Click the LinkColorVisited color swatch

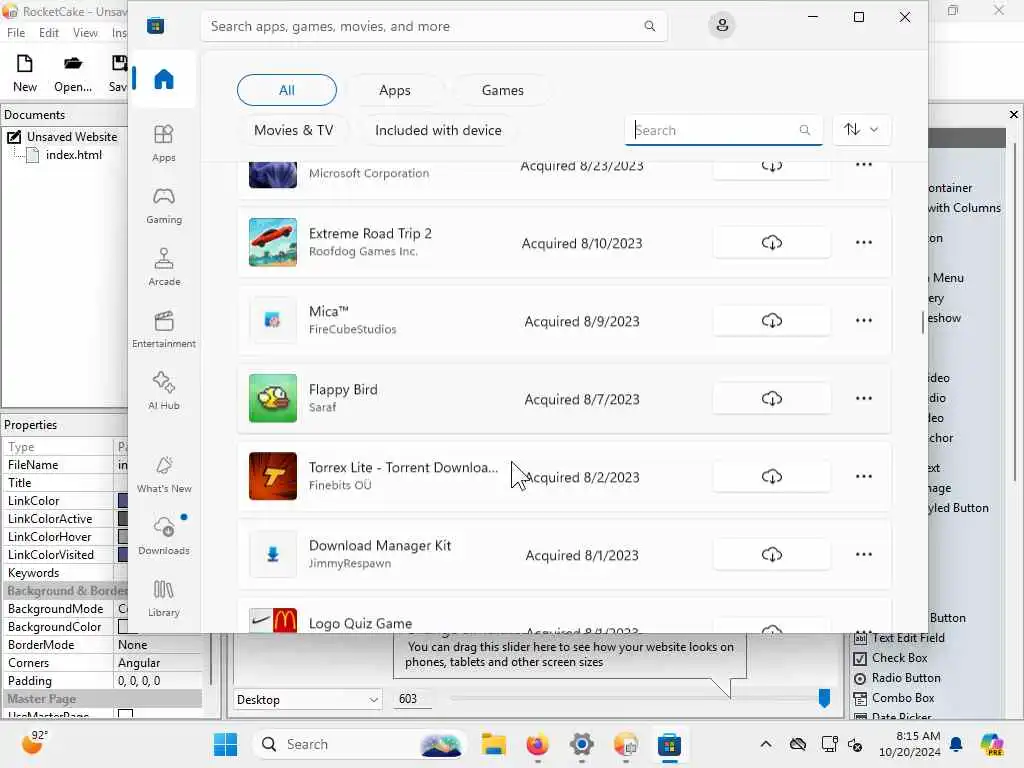[123, 554]
